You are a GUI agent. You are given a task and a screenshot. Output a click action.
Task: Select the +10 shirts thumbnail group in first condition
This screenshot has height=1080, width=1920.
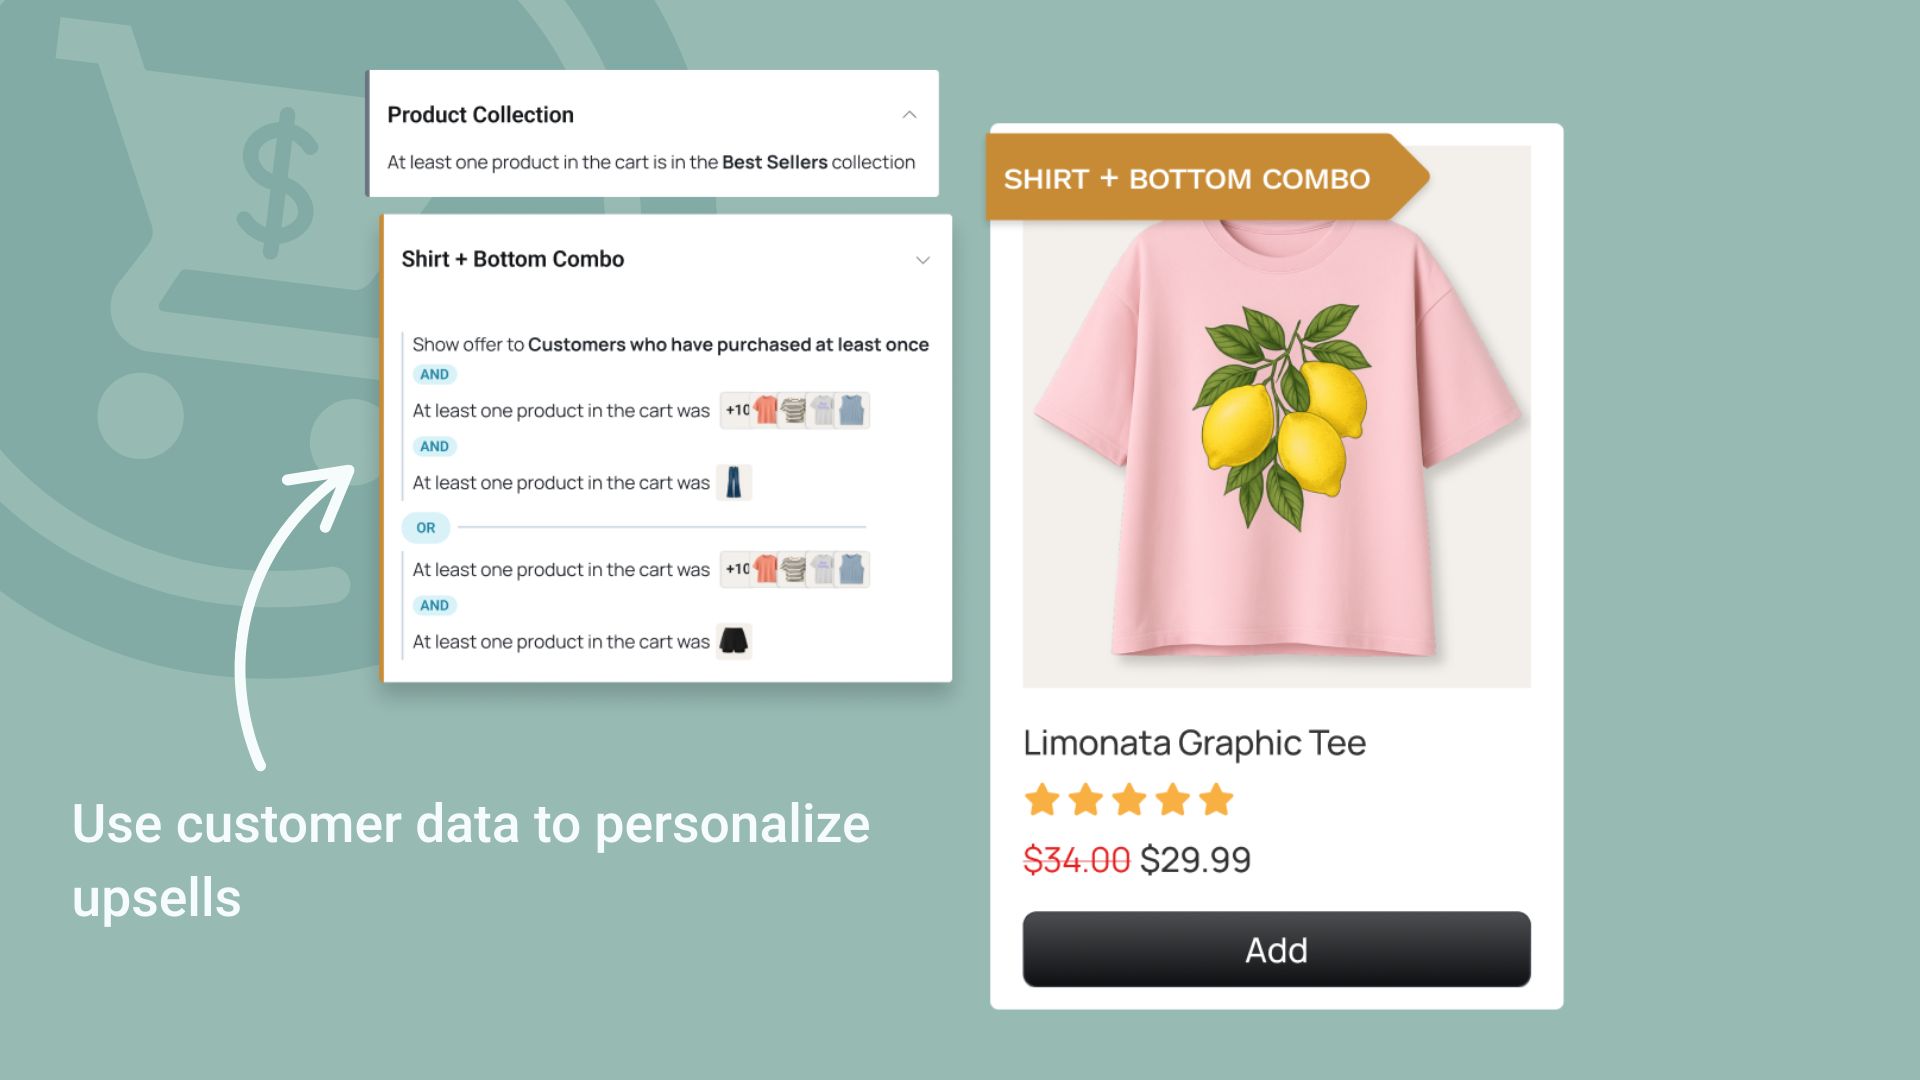[x=795, y=410]
